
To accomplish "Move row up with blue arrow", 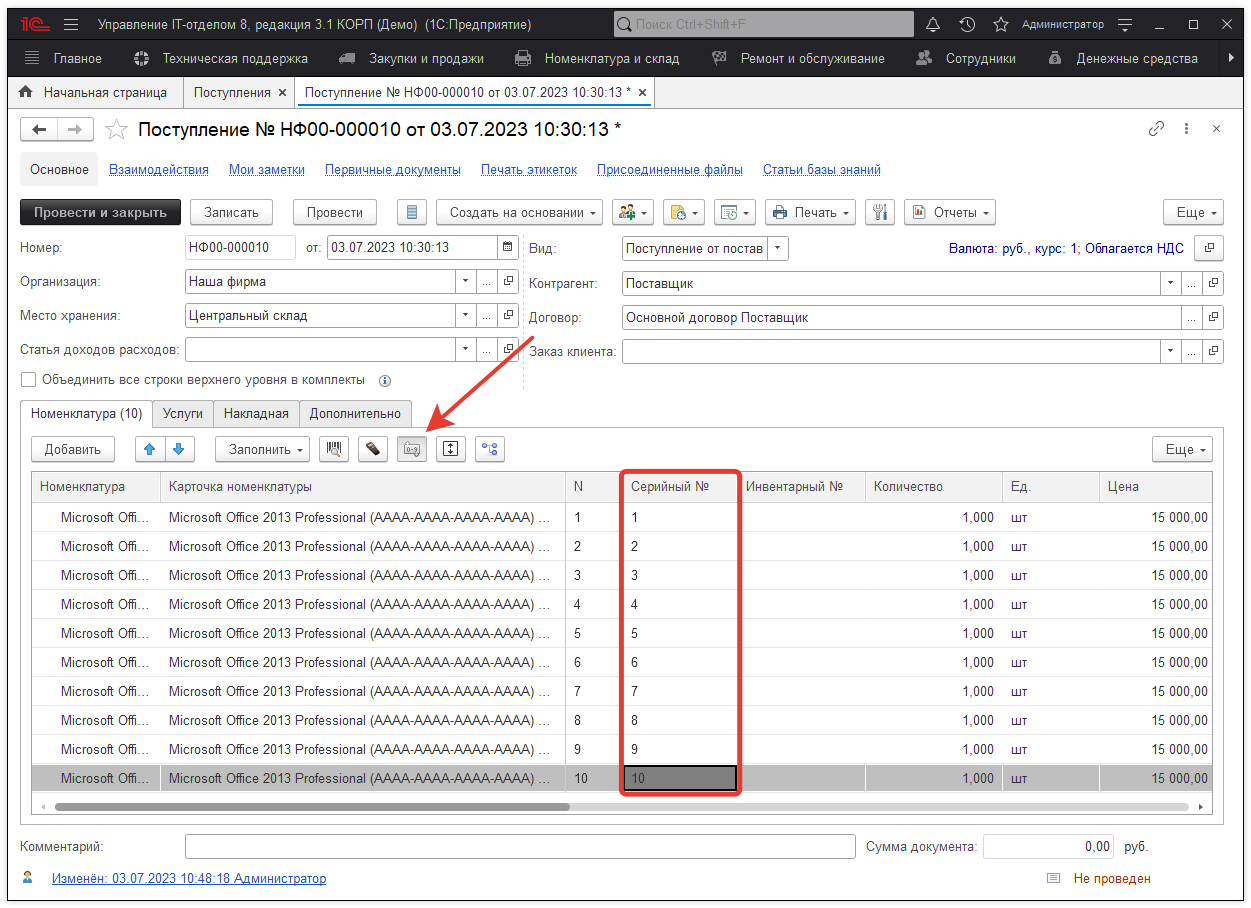I will [151, 450].
